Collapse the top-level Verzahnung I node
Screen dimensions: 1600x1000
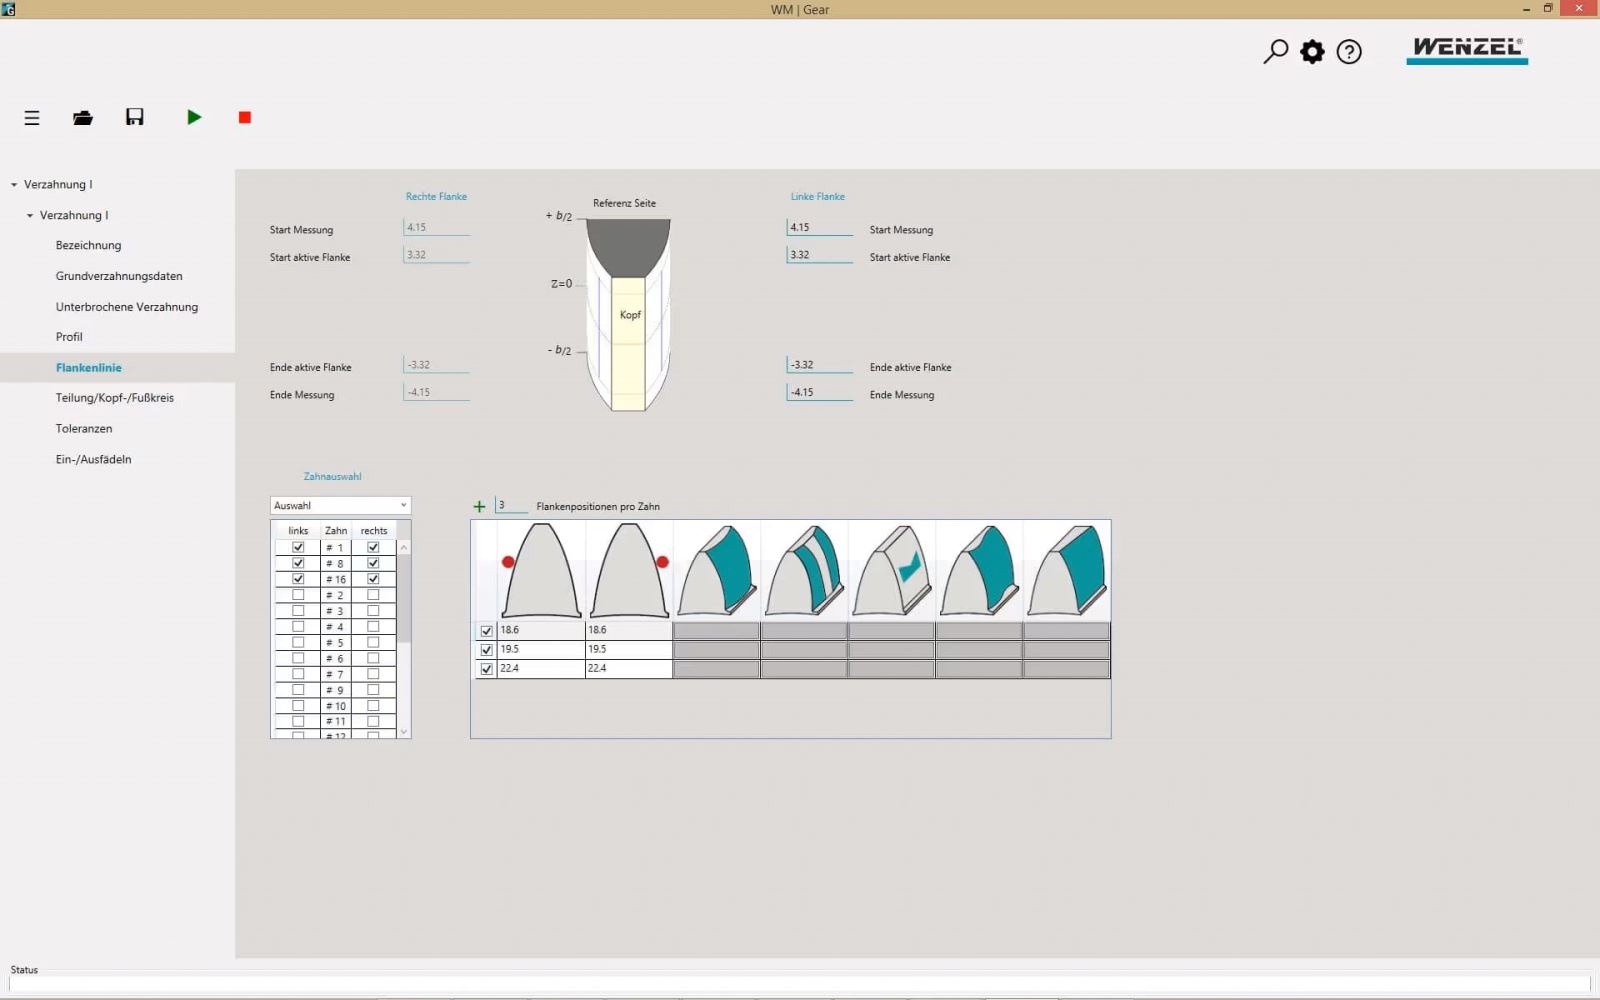coord(14,185)
